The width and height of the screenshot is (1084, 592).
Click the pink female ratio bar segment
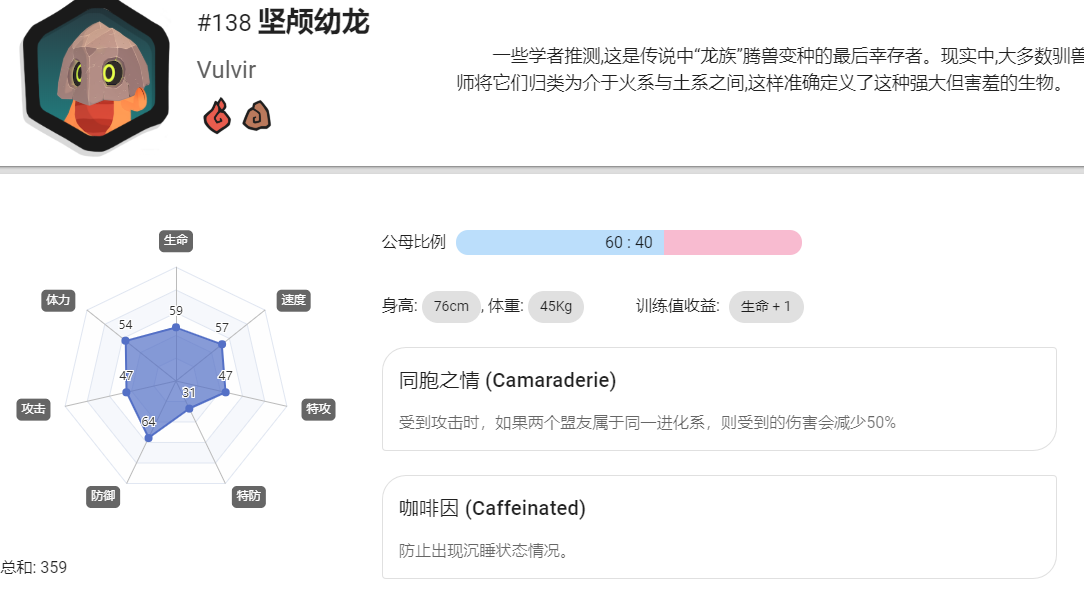pyautogui.click(x=733, y=243)
